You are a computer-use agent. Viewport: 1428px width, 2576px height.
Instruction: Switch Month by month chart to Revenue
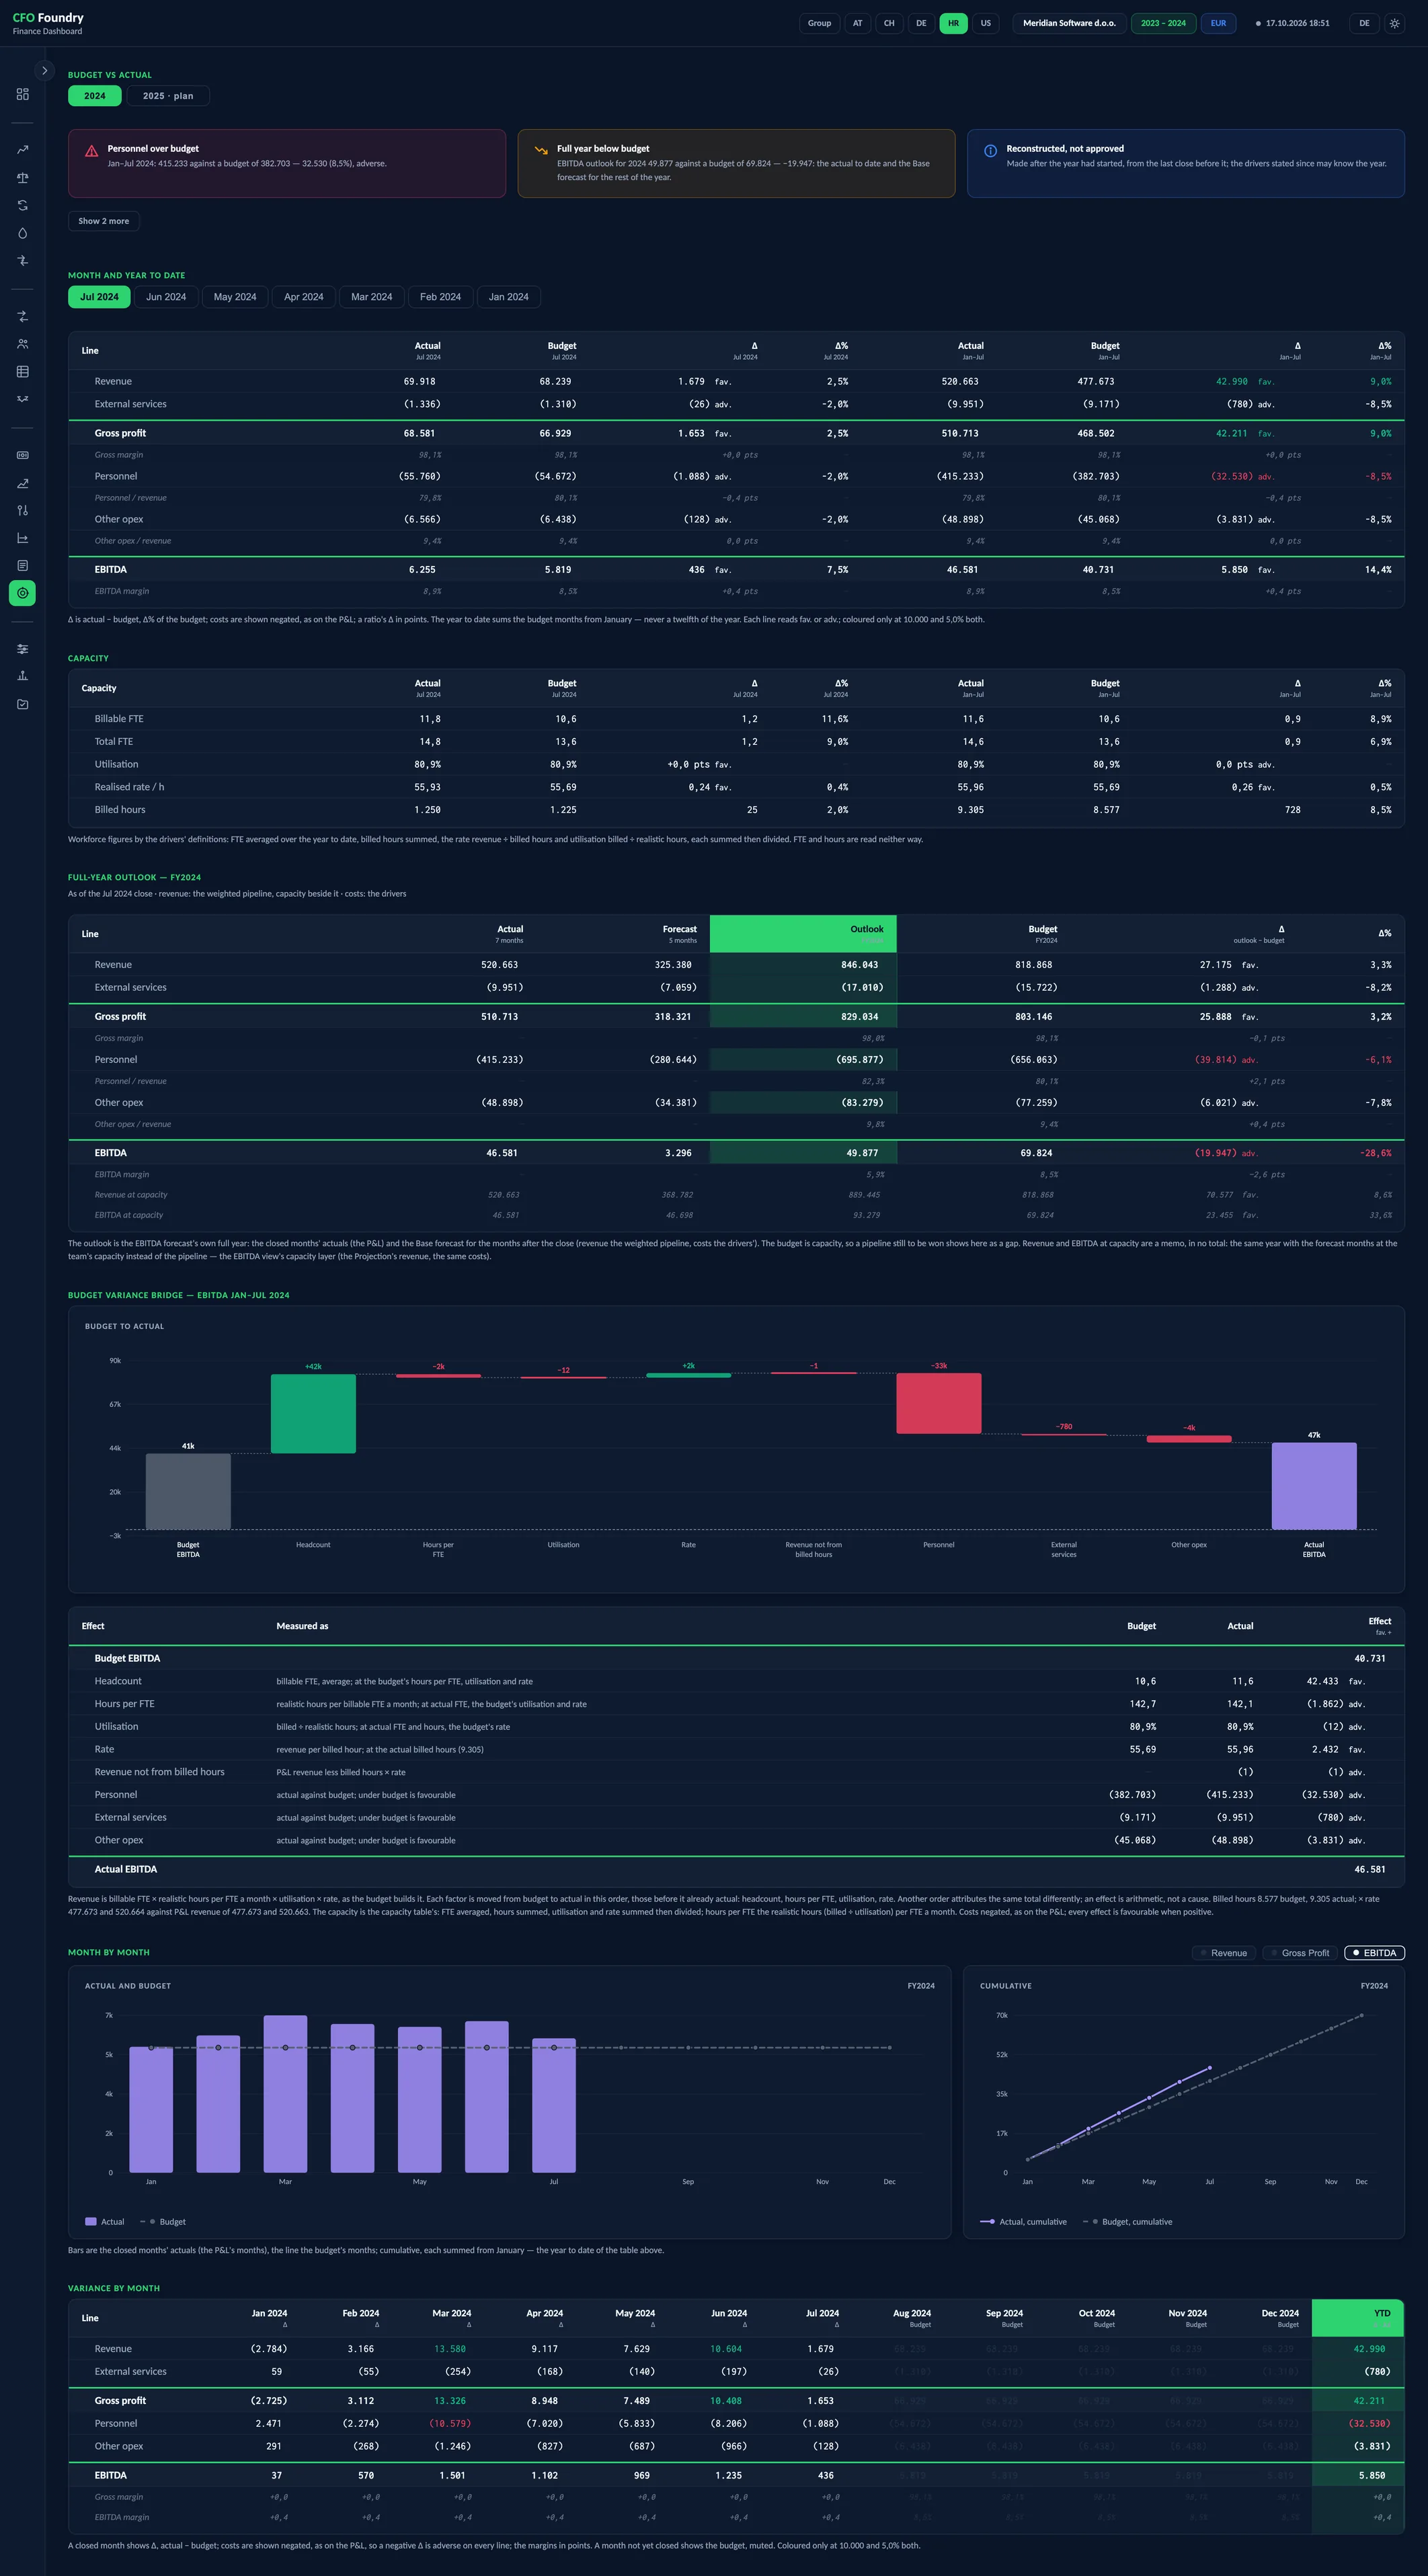1224,1953
